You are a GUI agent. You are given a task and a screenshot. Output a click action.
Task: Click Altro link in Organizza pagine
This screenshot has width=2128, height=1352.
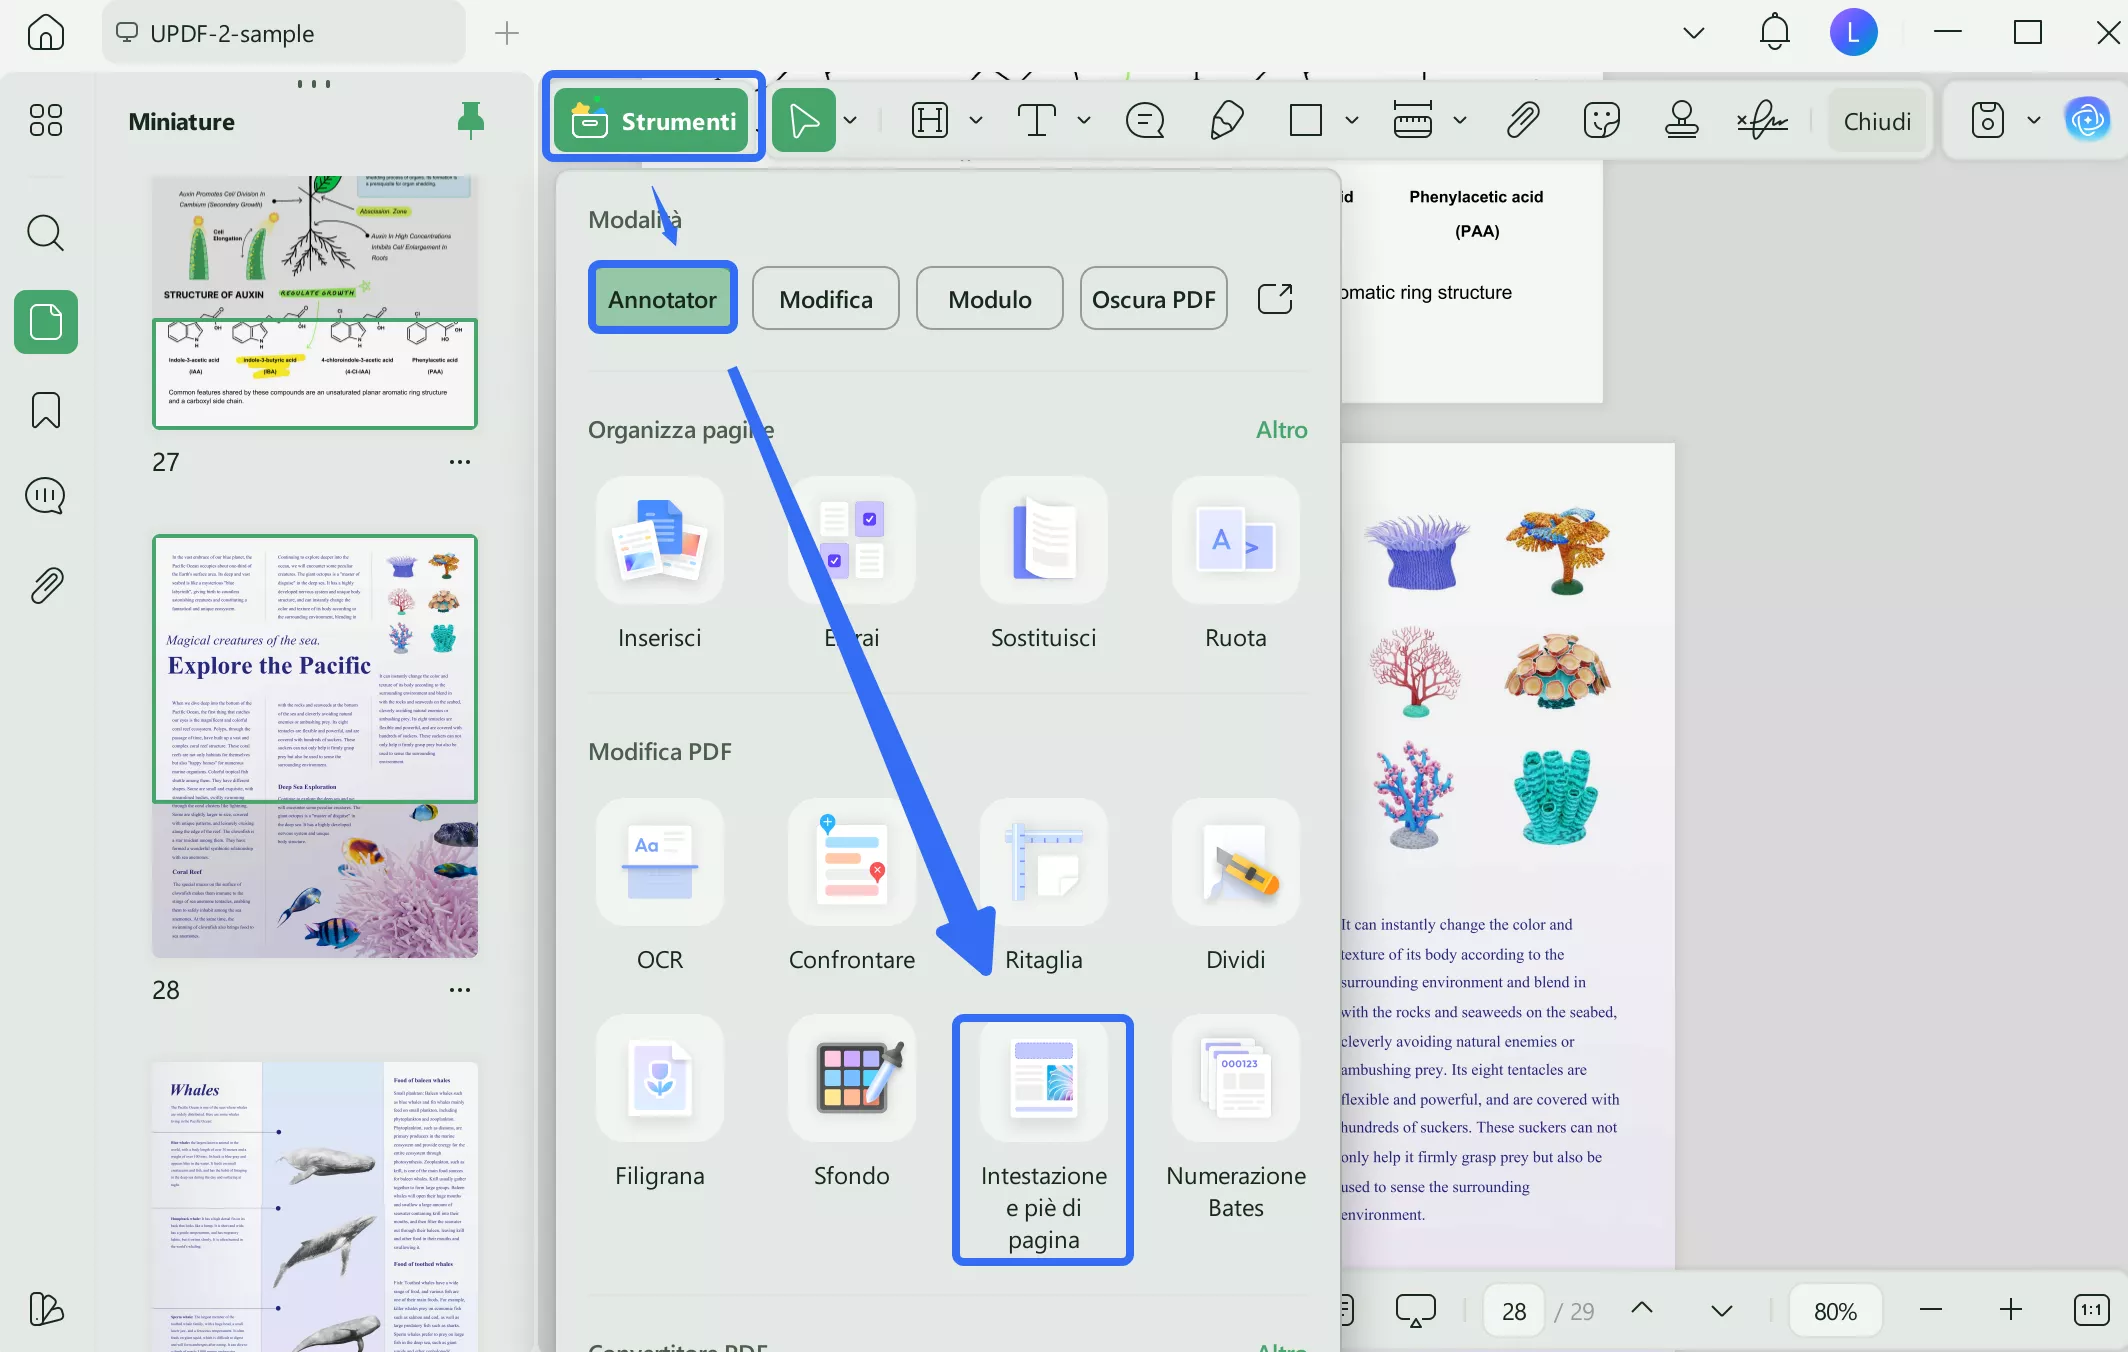pyautogui.click(x=1281, y=429)
